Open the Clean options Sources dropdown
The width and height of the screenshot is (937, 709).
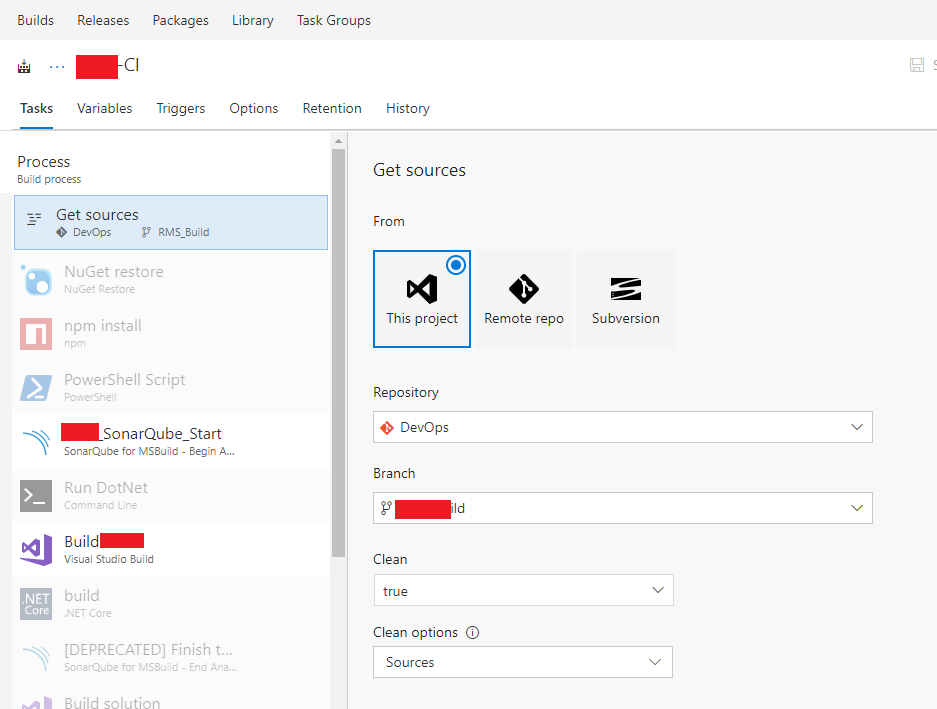pyautogui.click(x=523, y=662)
